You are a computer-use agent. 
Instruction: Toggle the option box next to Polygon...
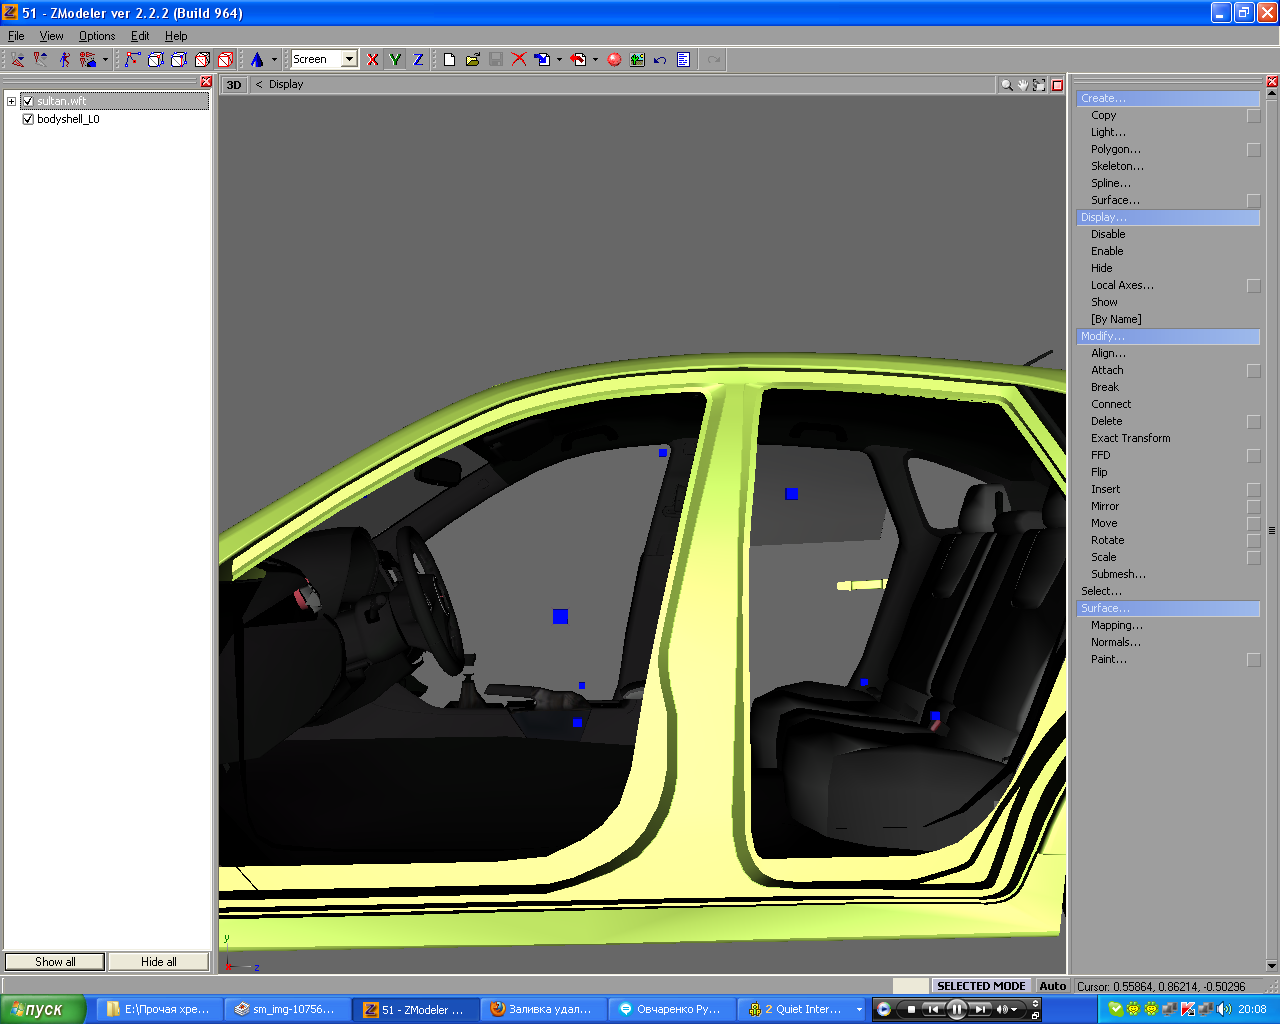tap(1253, 150)
